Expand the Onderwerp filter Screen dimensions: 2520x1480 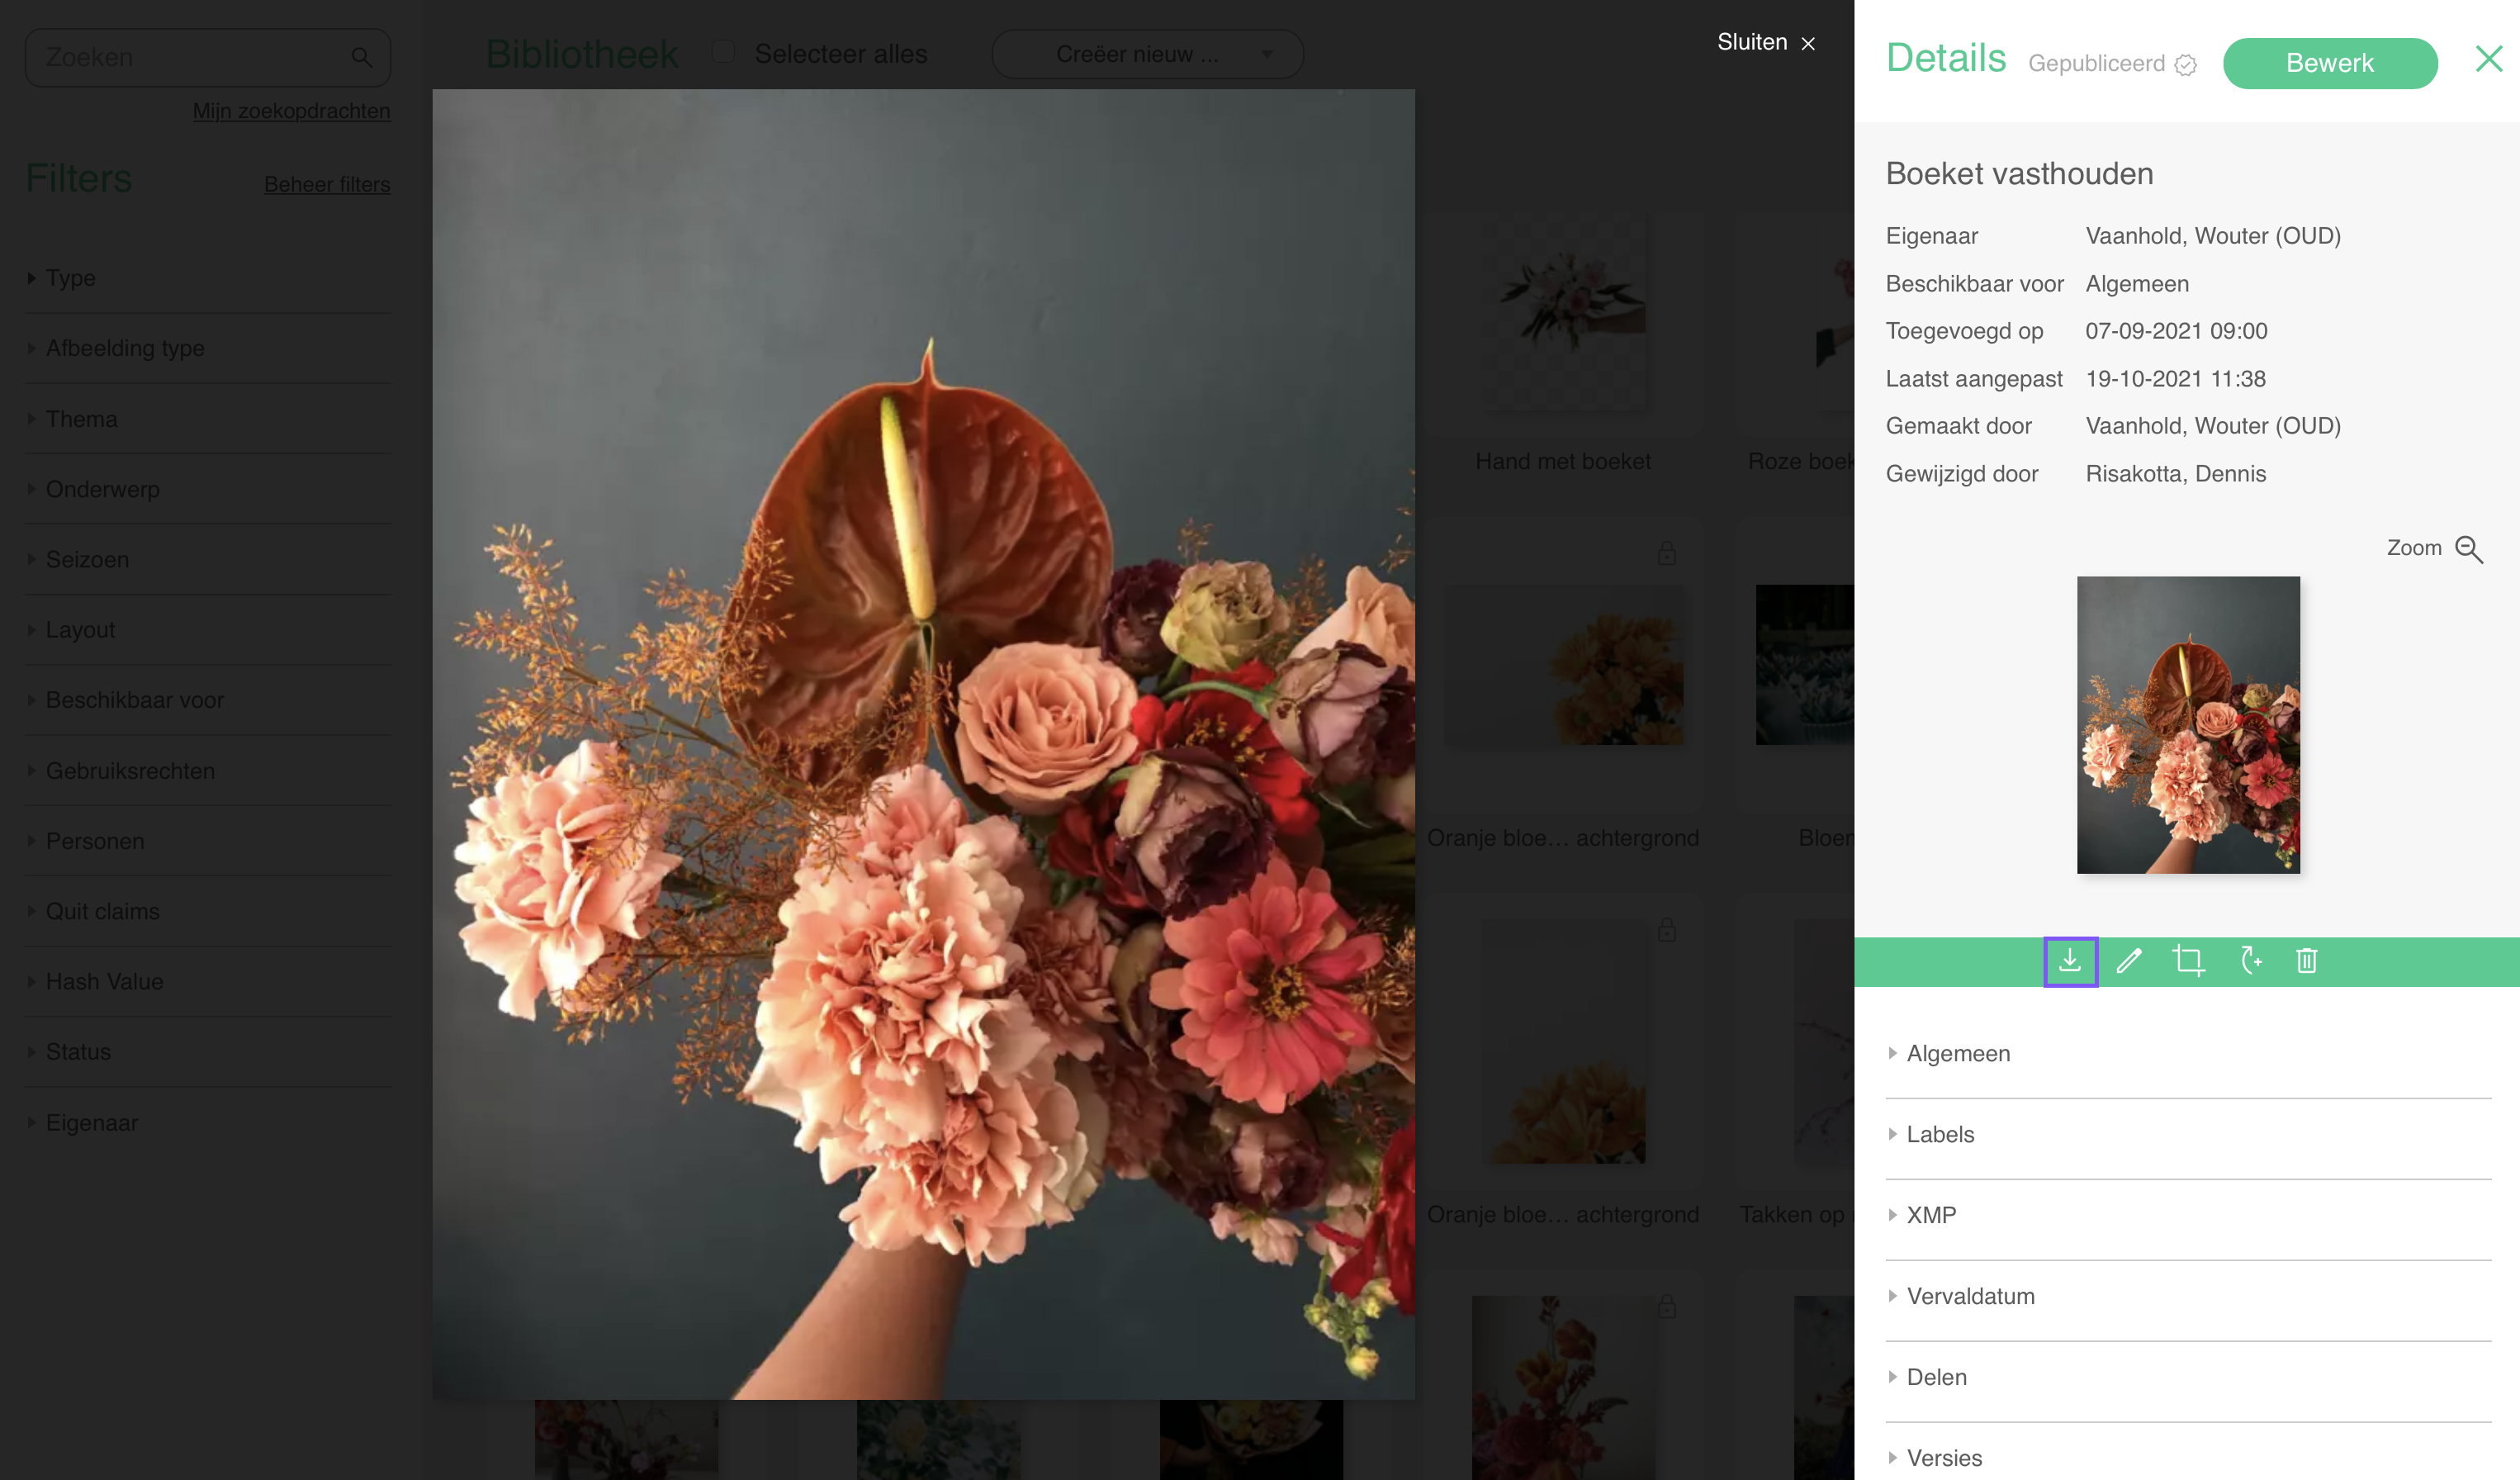[x=208, y=489]
